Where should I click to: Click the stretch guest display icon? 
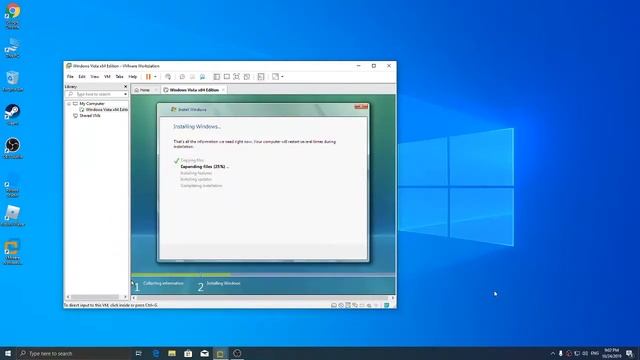(276, 77)
